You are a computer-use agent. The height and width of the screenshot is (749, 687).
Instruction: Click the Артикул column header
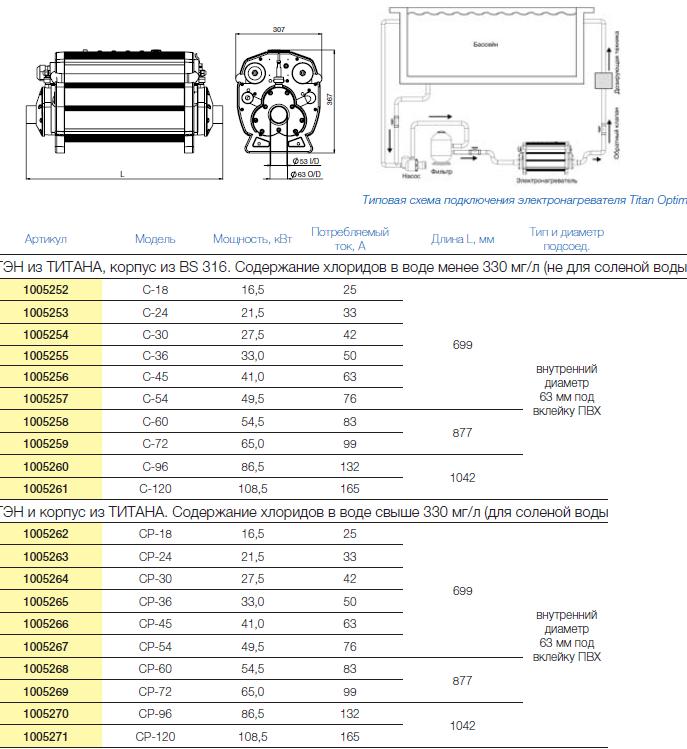pos(46,239)
